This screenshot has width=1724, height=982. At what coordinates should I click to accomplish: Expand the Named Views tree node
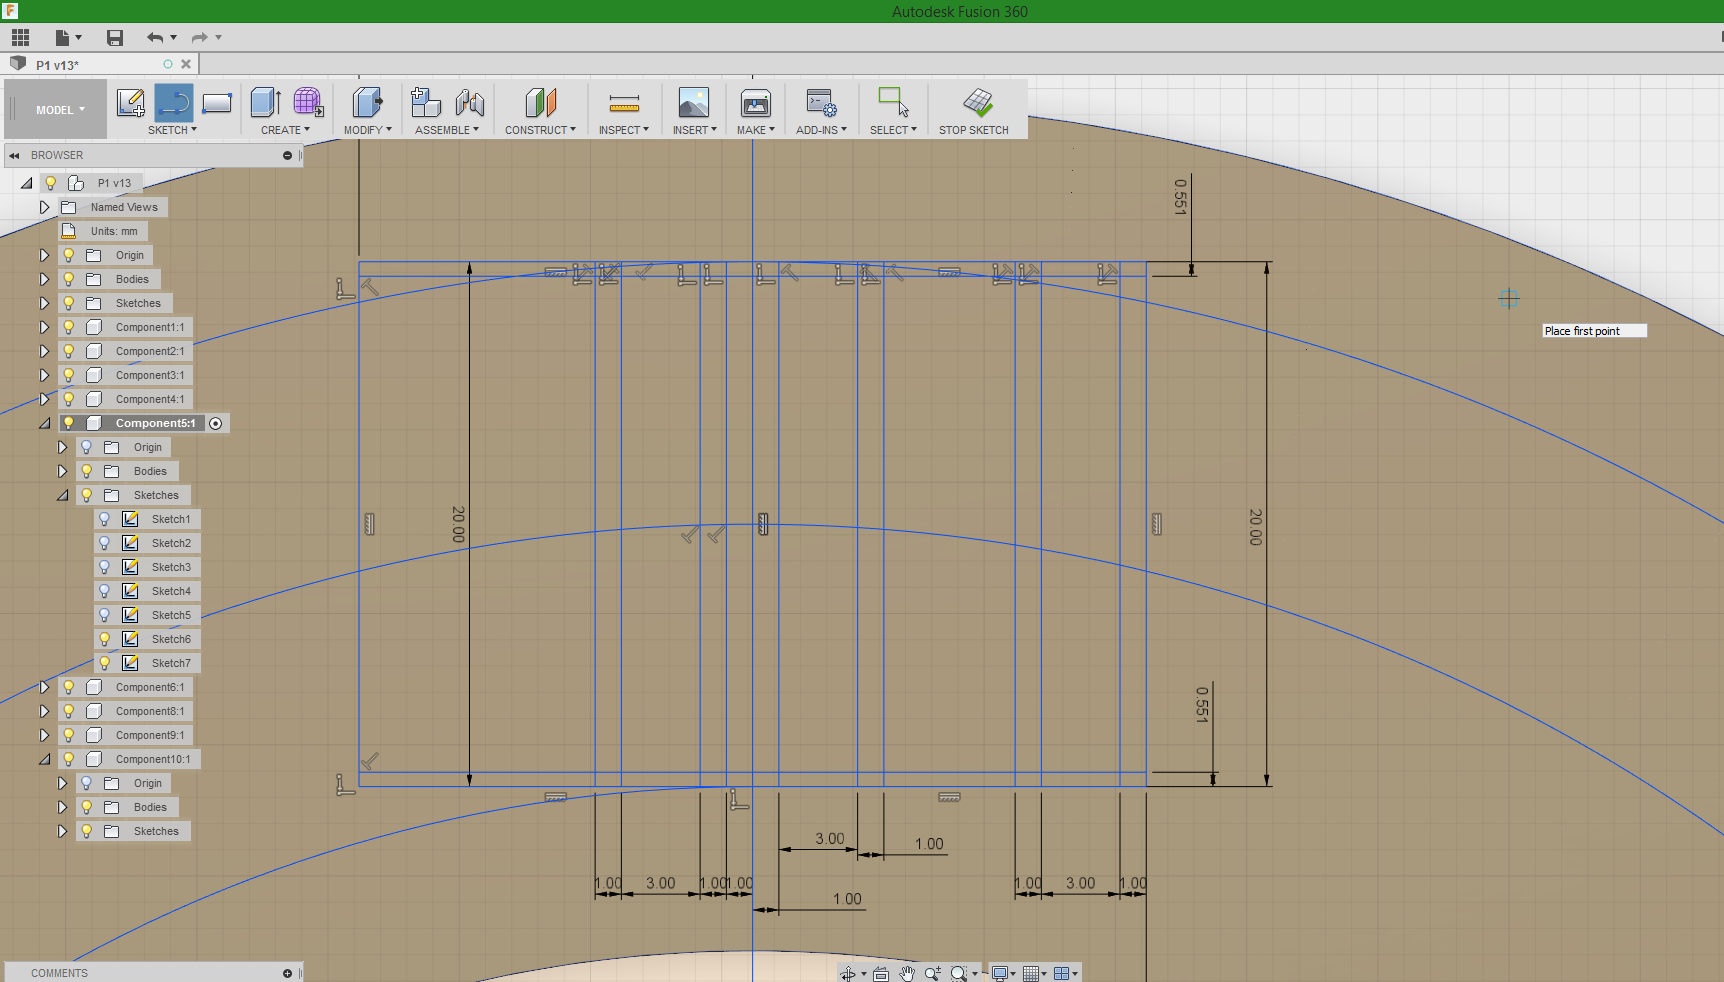[44, 207]
